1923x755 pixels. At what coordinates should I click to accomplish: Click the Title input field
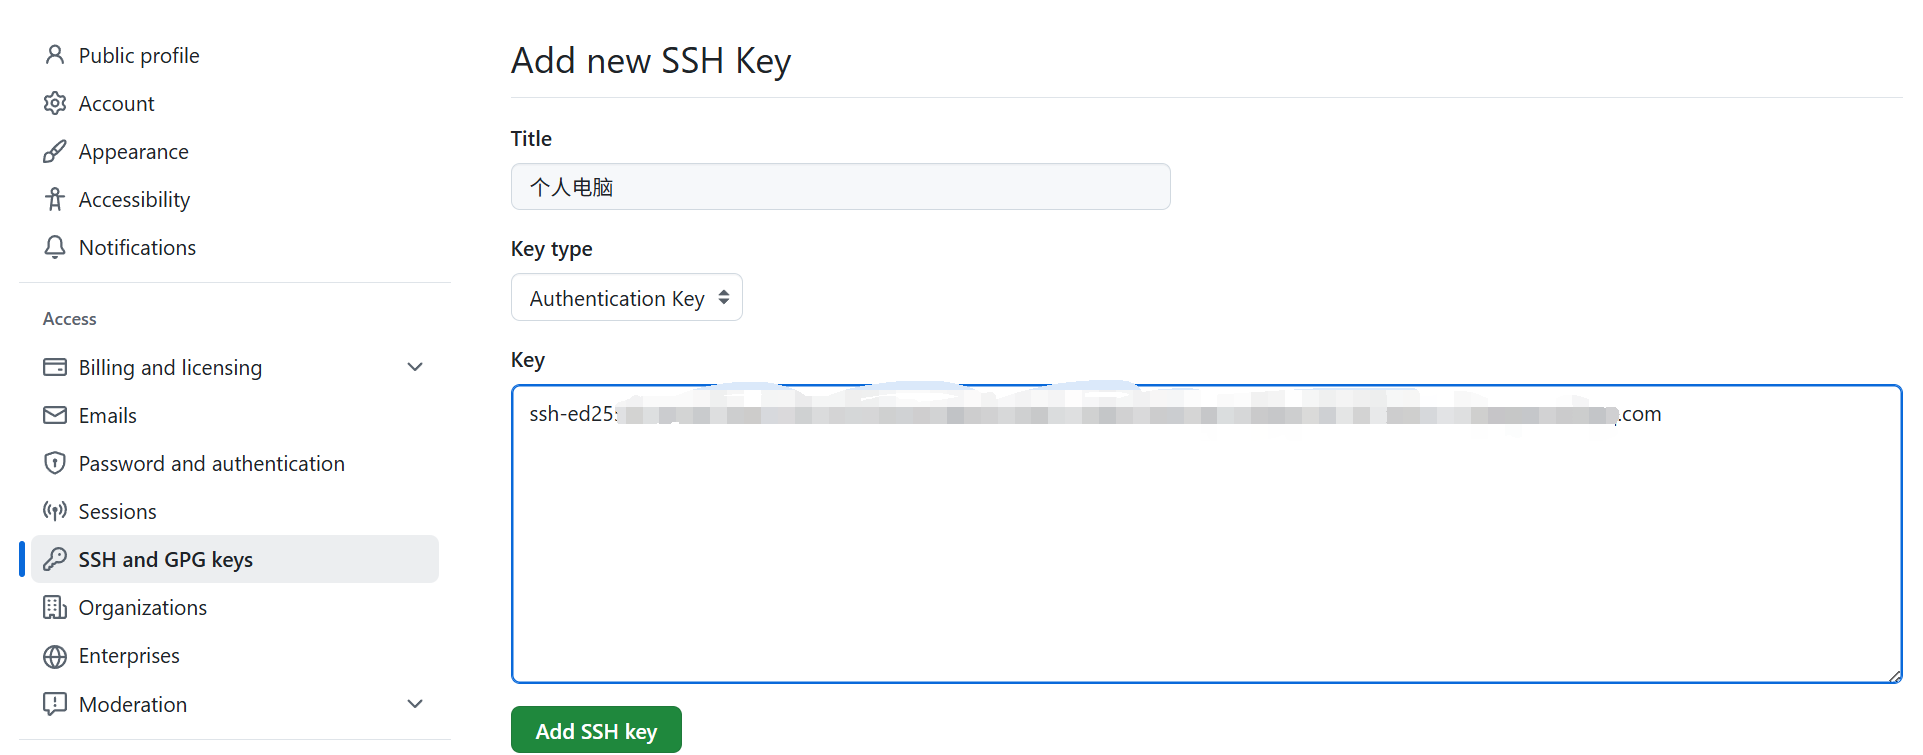840,187
